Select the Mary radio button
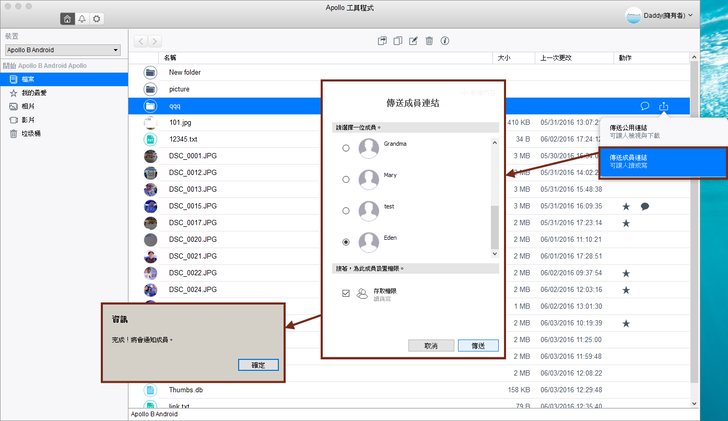The width and height of the screenshot is (728, 421). [x=346, y=180]
